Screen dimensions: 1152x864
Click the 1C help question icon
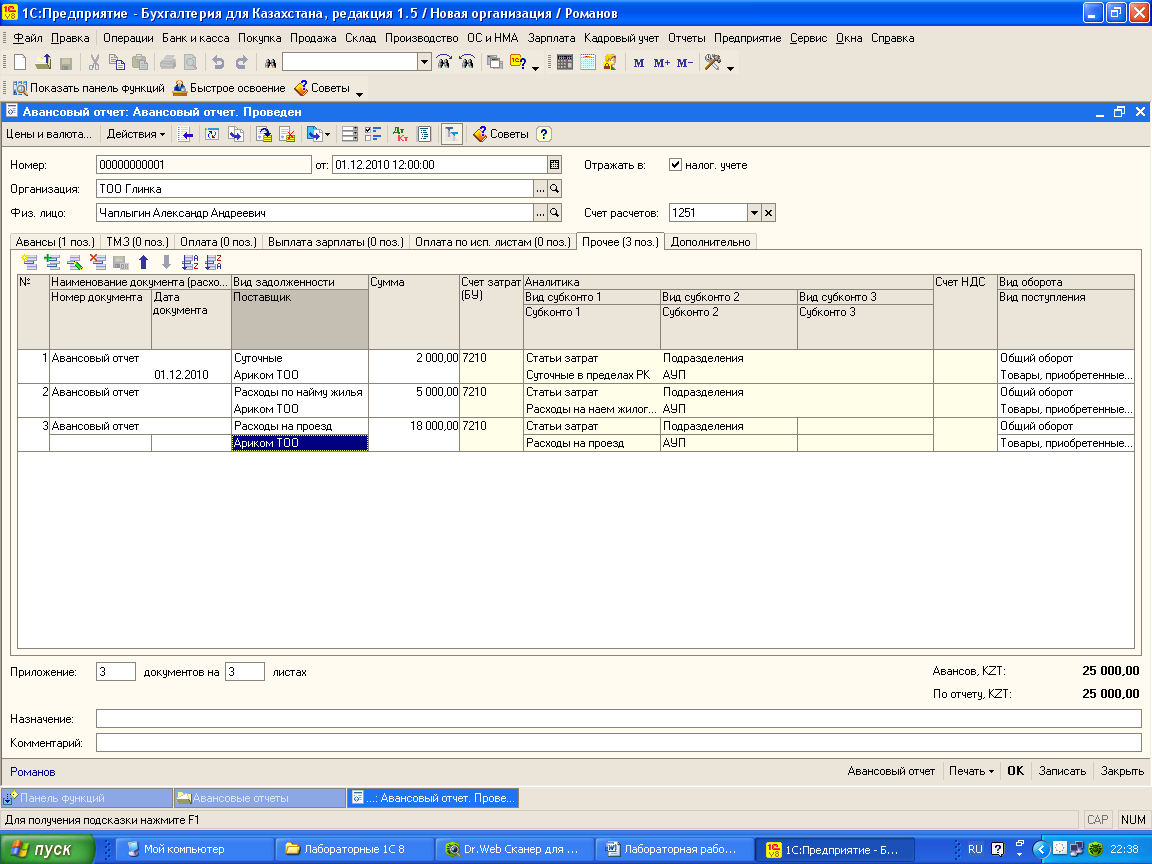point(518,62)
